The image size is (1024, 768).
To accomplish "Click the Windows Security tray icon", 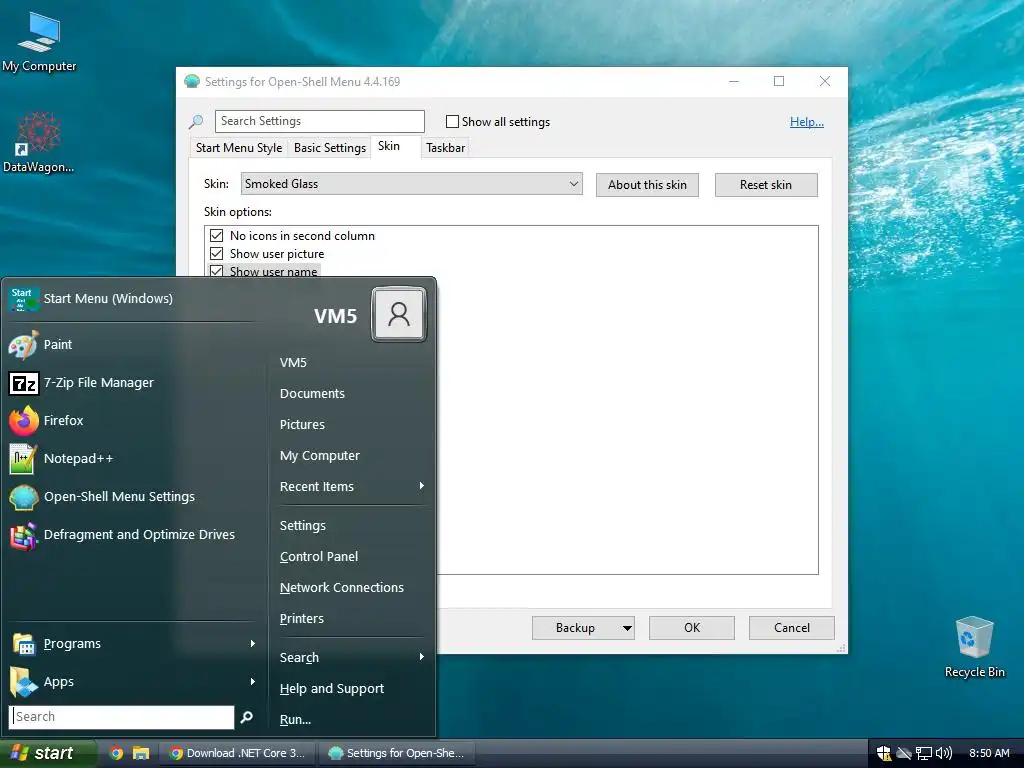I will pos(884,753).
